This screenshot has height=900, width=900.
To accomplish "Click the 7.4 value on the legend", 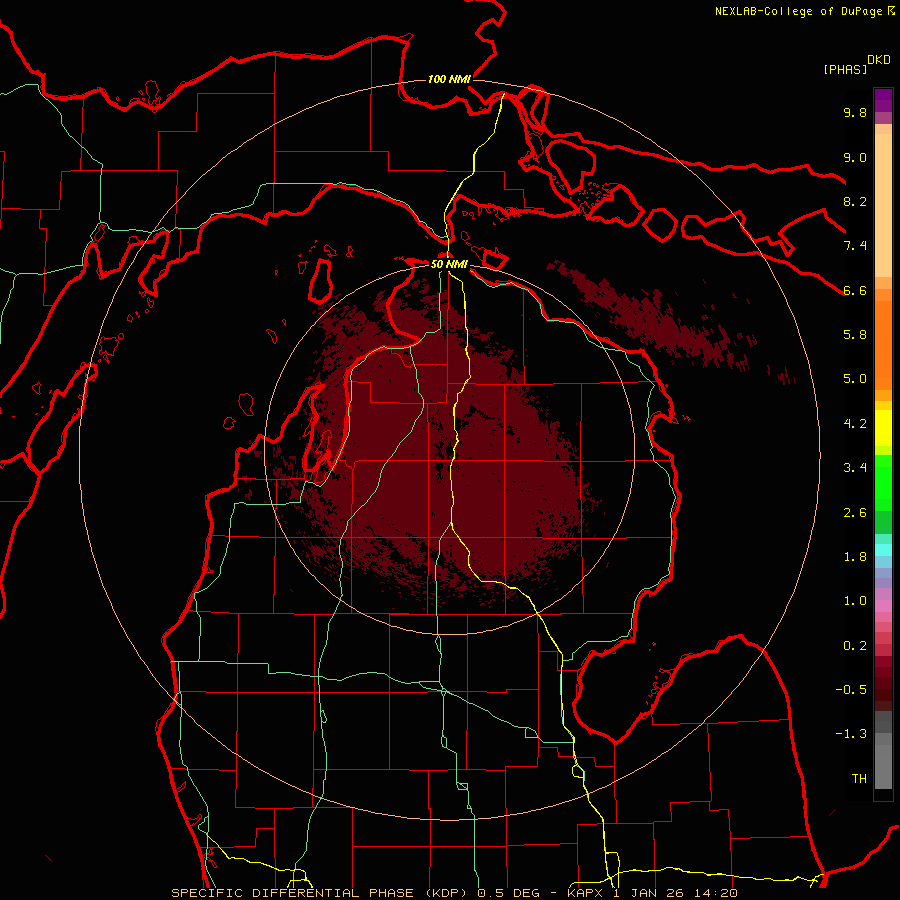I will [855, 246].
